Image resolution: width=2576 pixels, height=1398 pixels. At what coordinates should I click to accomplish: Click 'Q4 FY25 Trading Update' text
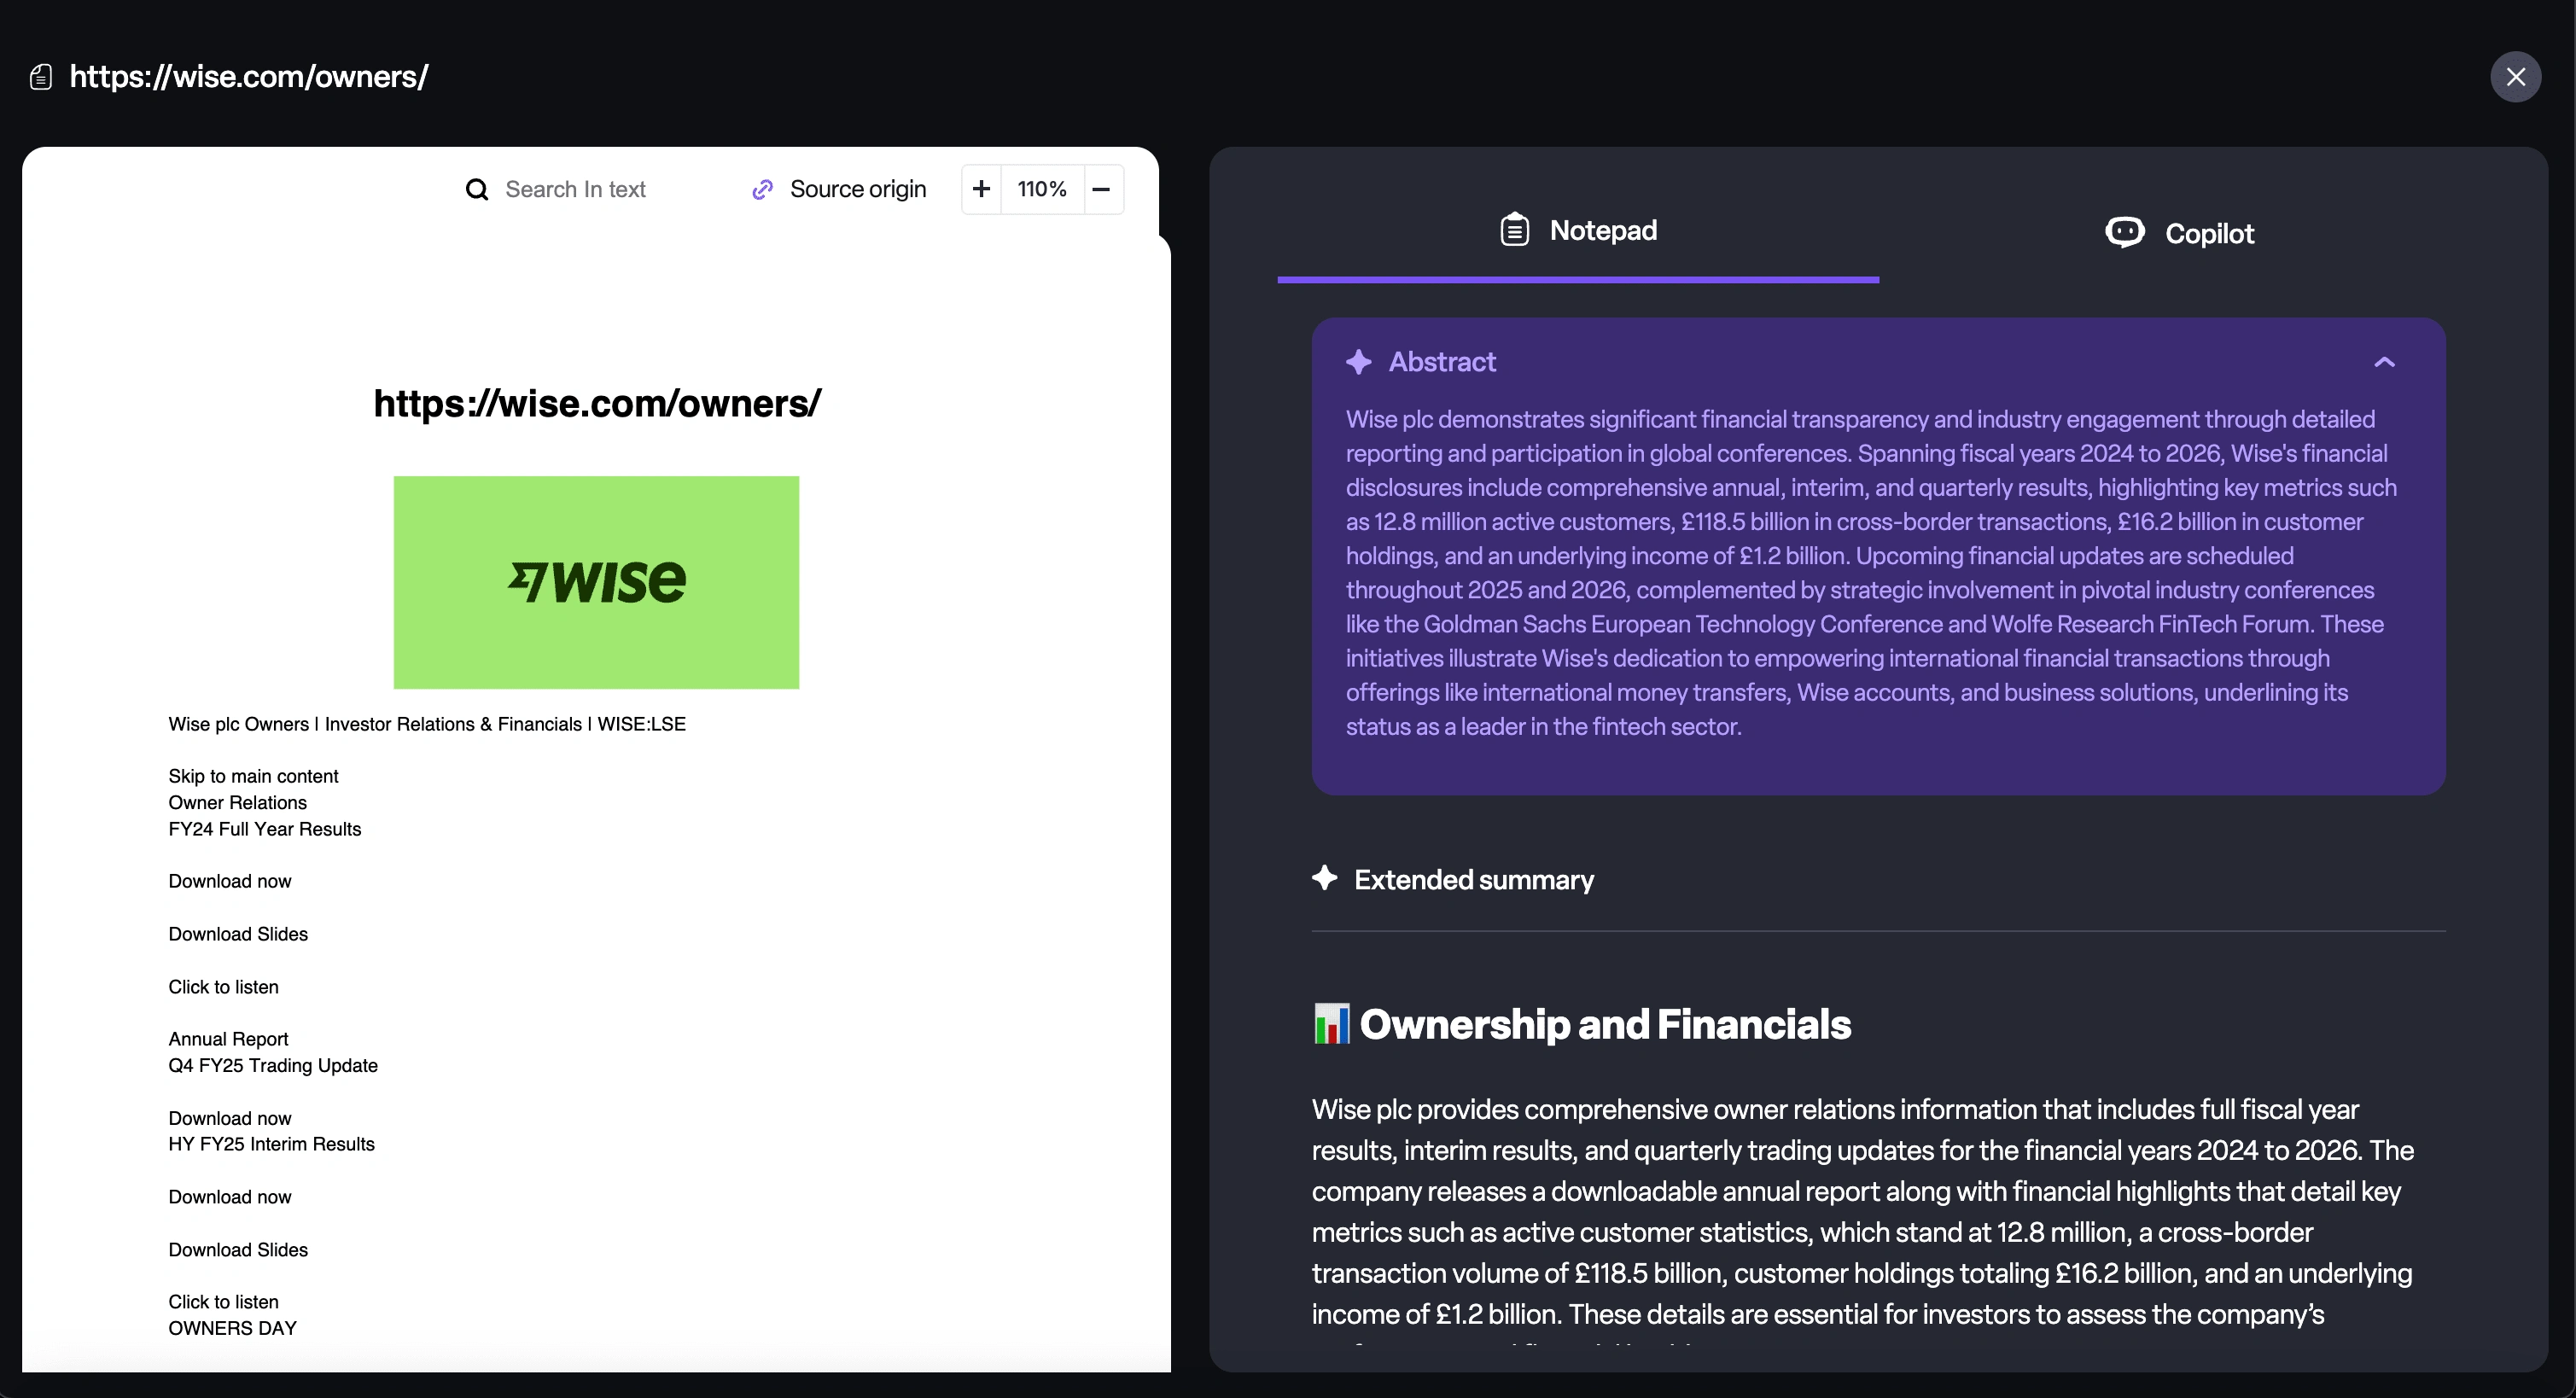273,1065
